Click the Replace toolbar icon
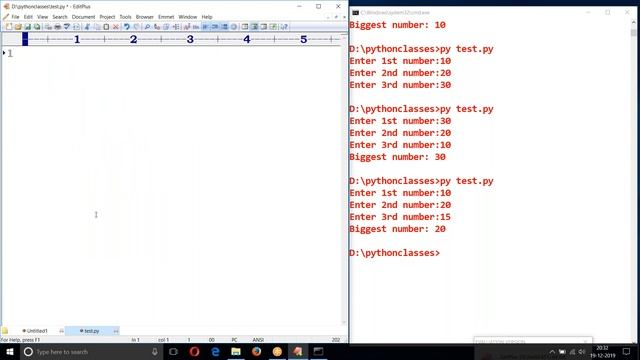Image resolution: width=640 pixels, height=360 pixels. [157, 27]
